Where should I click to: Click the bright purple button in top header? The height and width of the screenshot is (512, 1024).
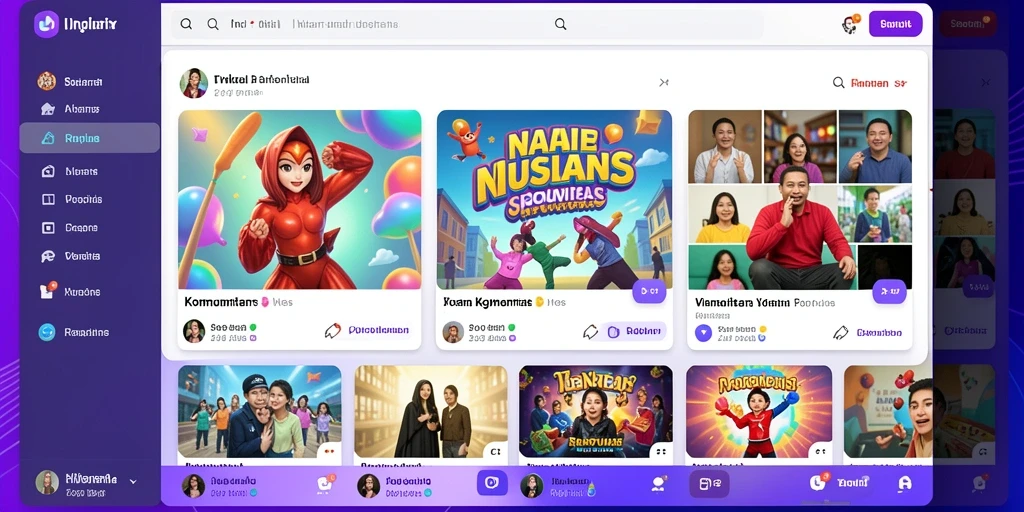point(895,24)
